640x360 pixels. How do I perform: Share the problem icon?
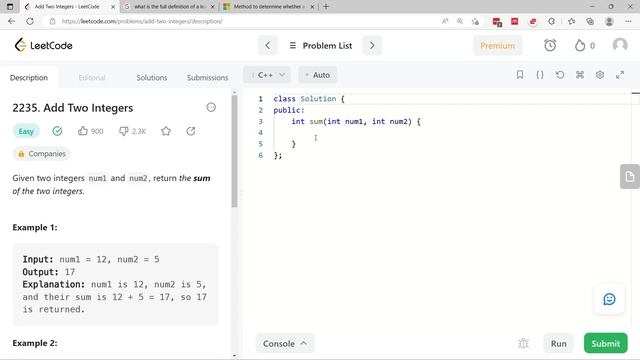click(191, 131)
